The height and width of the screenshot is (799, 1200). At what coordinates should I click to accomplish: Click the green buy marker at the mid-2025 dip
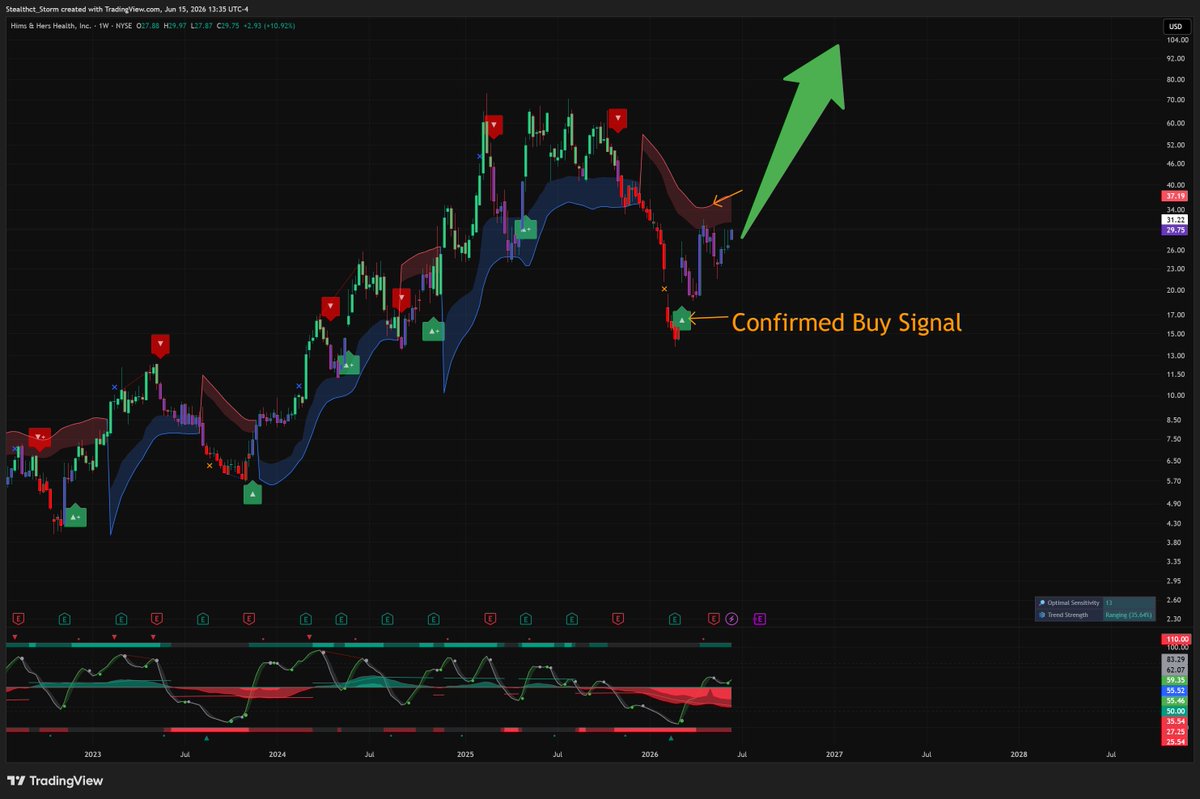click(x=526, y=228)
